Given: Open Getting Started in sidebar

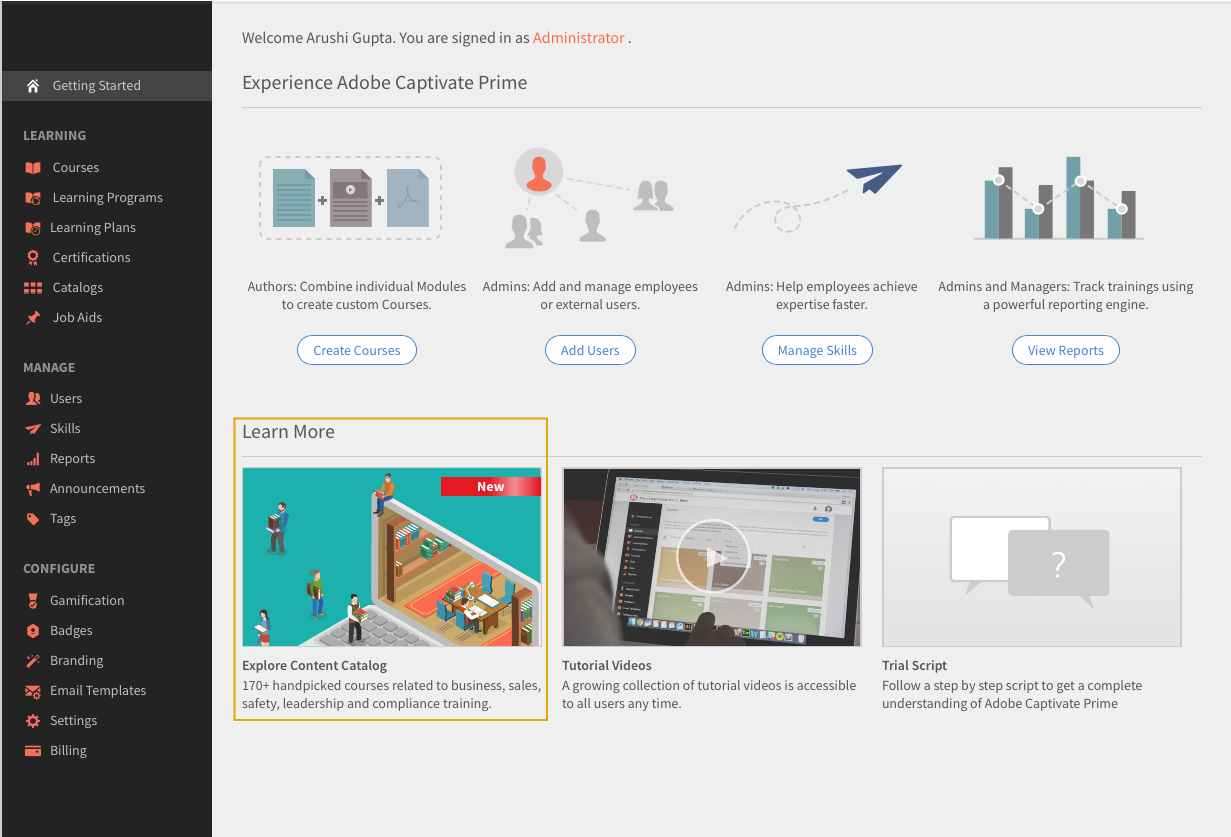Looking at the screenshot, I should click(106, 86).
